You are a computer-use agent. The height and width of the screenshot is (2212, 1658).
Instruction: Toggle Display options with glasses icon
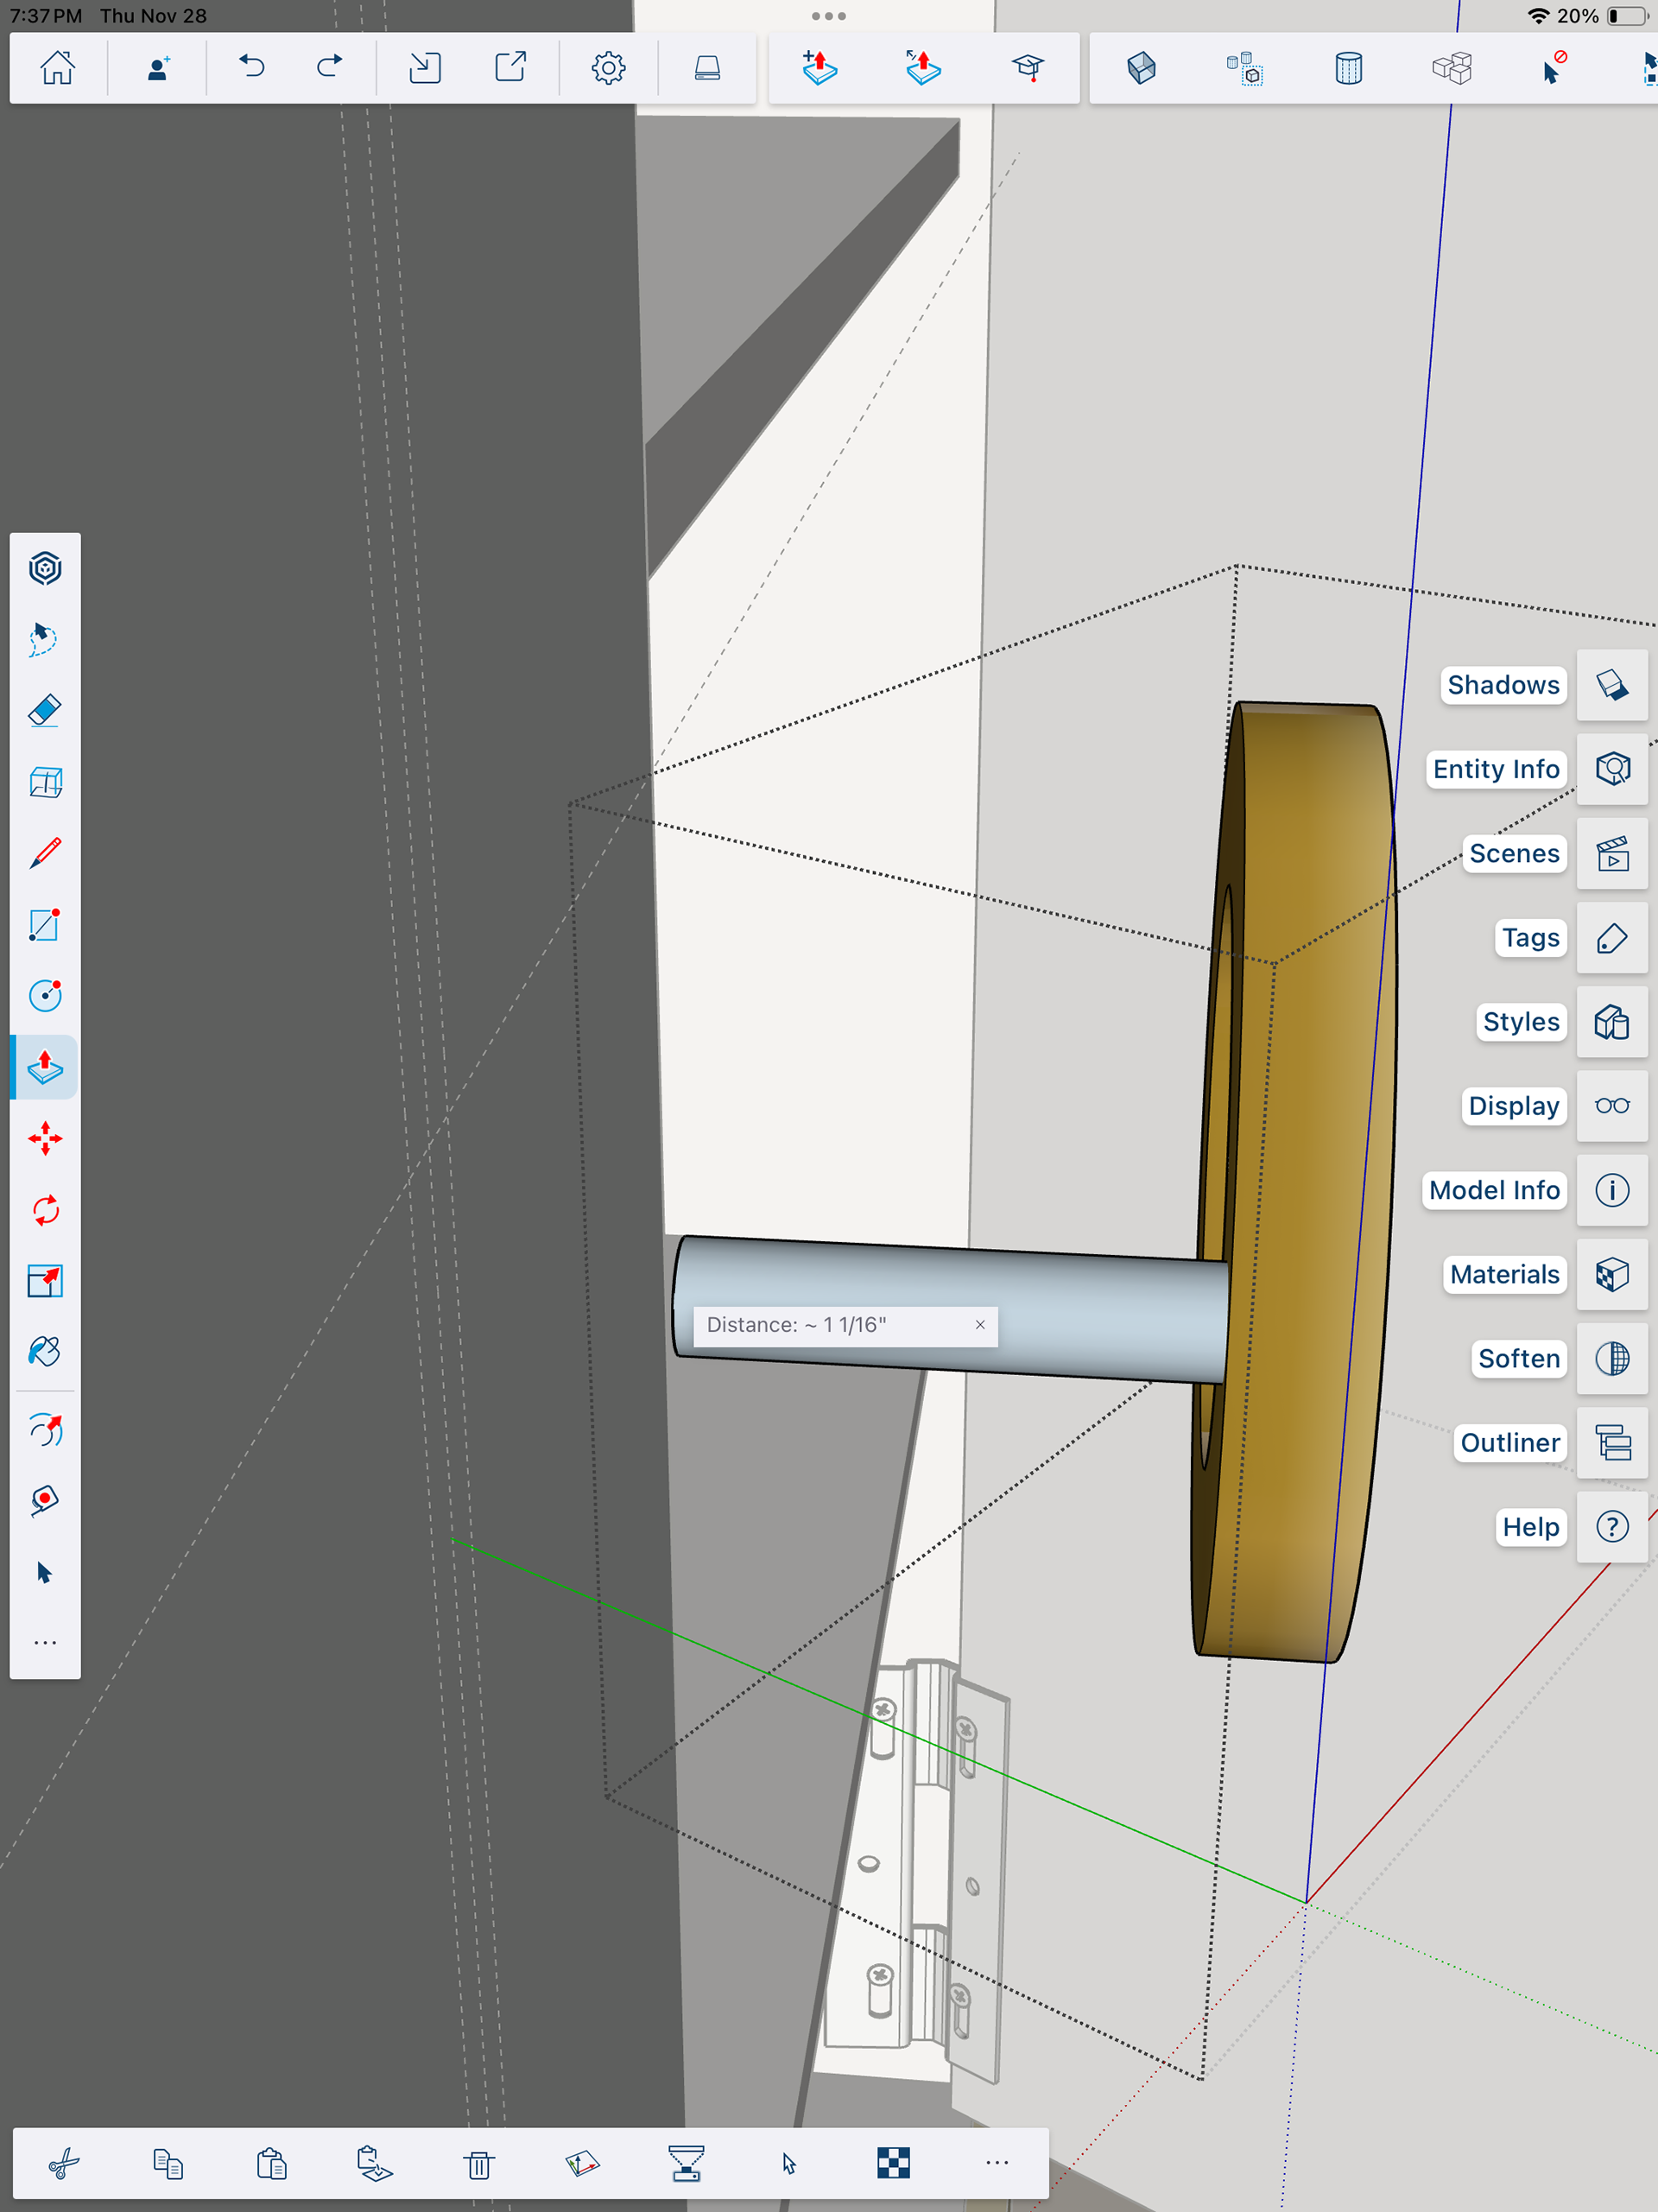[1612, 1106]
